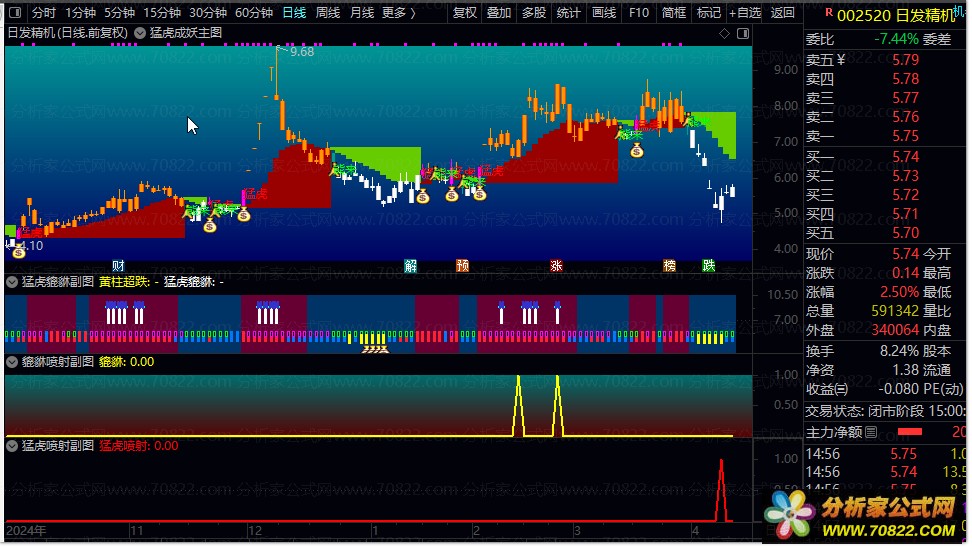Viewport: 972px width, 547px height.
Task: Click the 日发精机(日线.前复权) chart title
Action: 68,33
